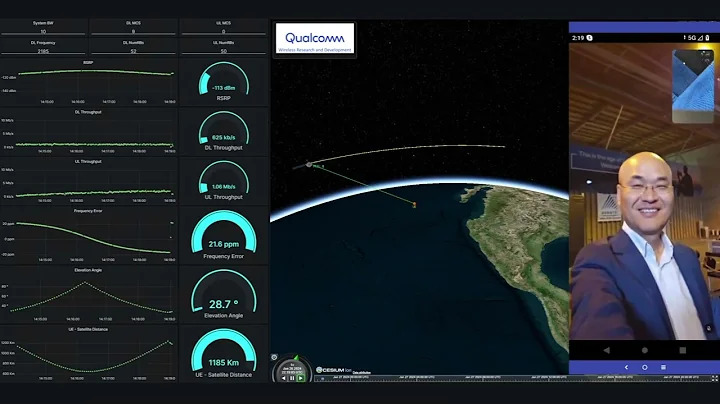Click the DL Throughput chart title
Screen dimensions: 720x404
click(88, 112)
